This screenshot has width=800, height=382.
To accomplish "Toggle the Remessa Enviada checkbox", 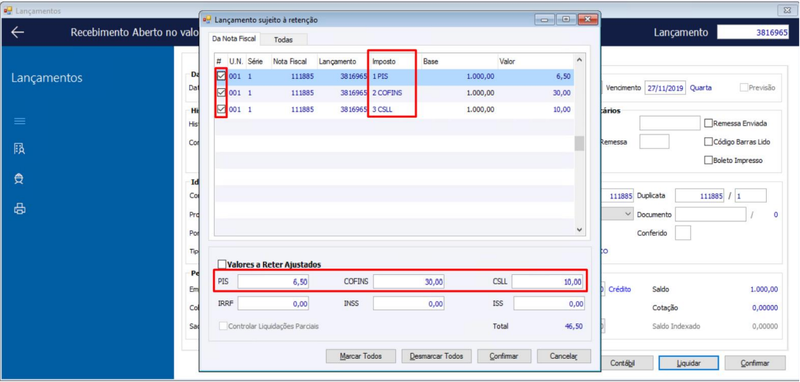I will pyautogui.click(x=708, y=123).
